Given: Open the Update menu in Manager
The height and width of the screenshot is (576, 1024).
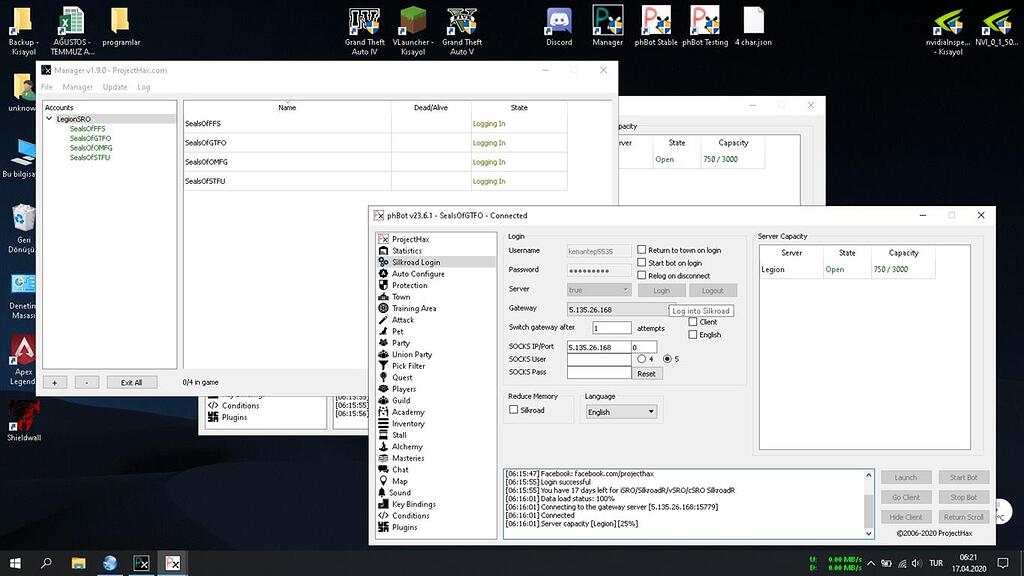Looking at the screenshot, I should [x=115, y=87].
